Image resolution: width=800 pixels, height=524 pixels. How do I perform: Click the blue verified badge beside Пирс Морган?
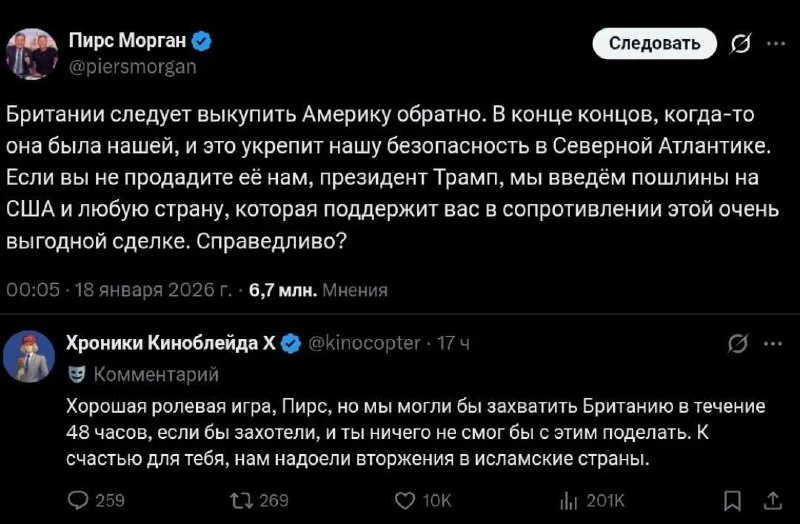(x=202, y=41)
